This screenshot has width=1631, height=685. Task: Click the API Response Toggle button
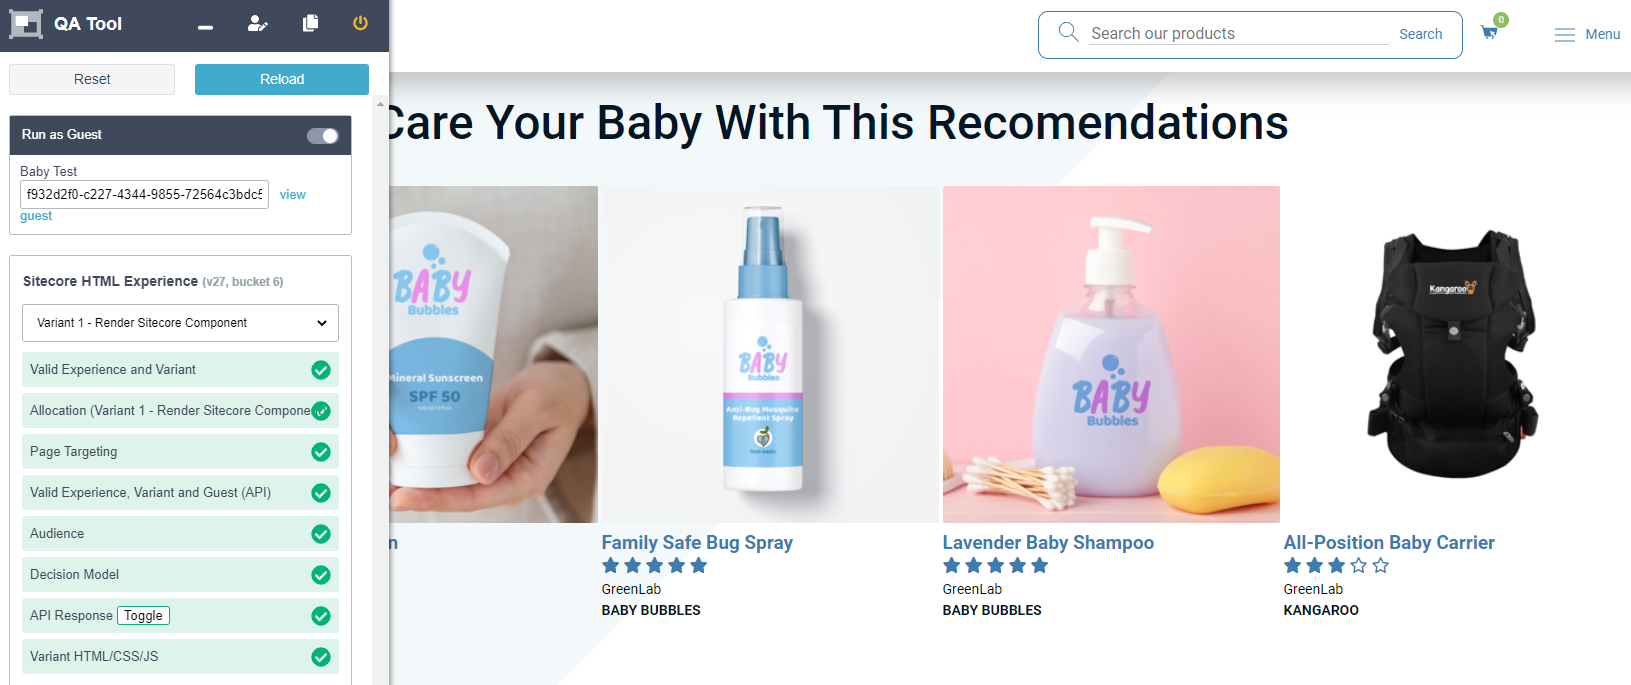(x=143, y=616)
